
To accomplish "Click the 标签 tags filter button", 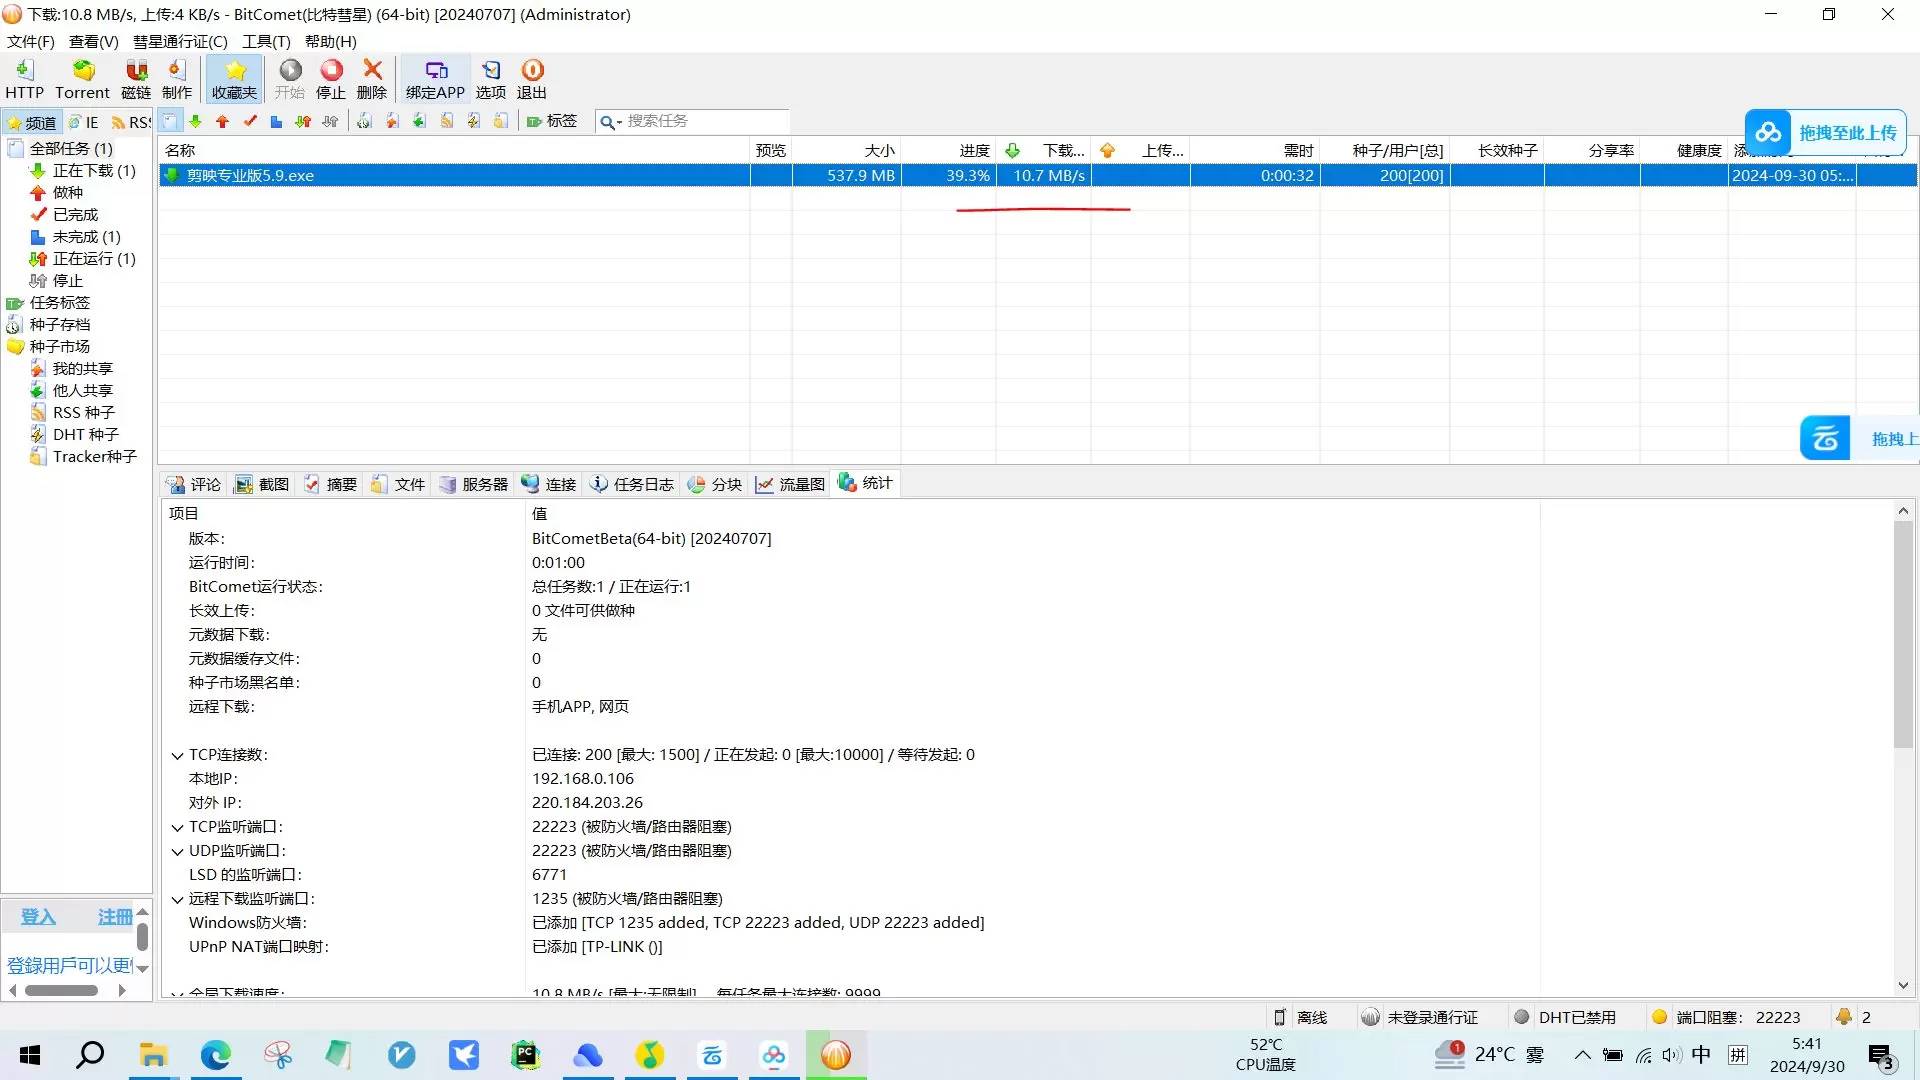I will coord(552,121).
